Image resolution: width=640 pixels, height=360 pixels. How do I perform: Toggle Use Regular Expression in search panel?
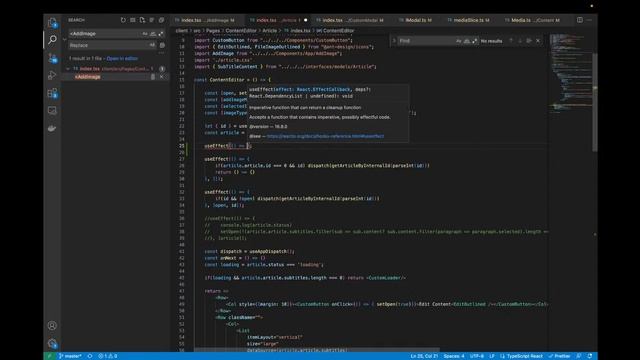point(160,34)
